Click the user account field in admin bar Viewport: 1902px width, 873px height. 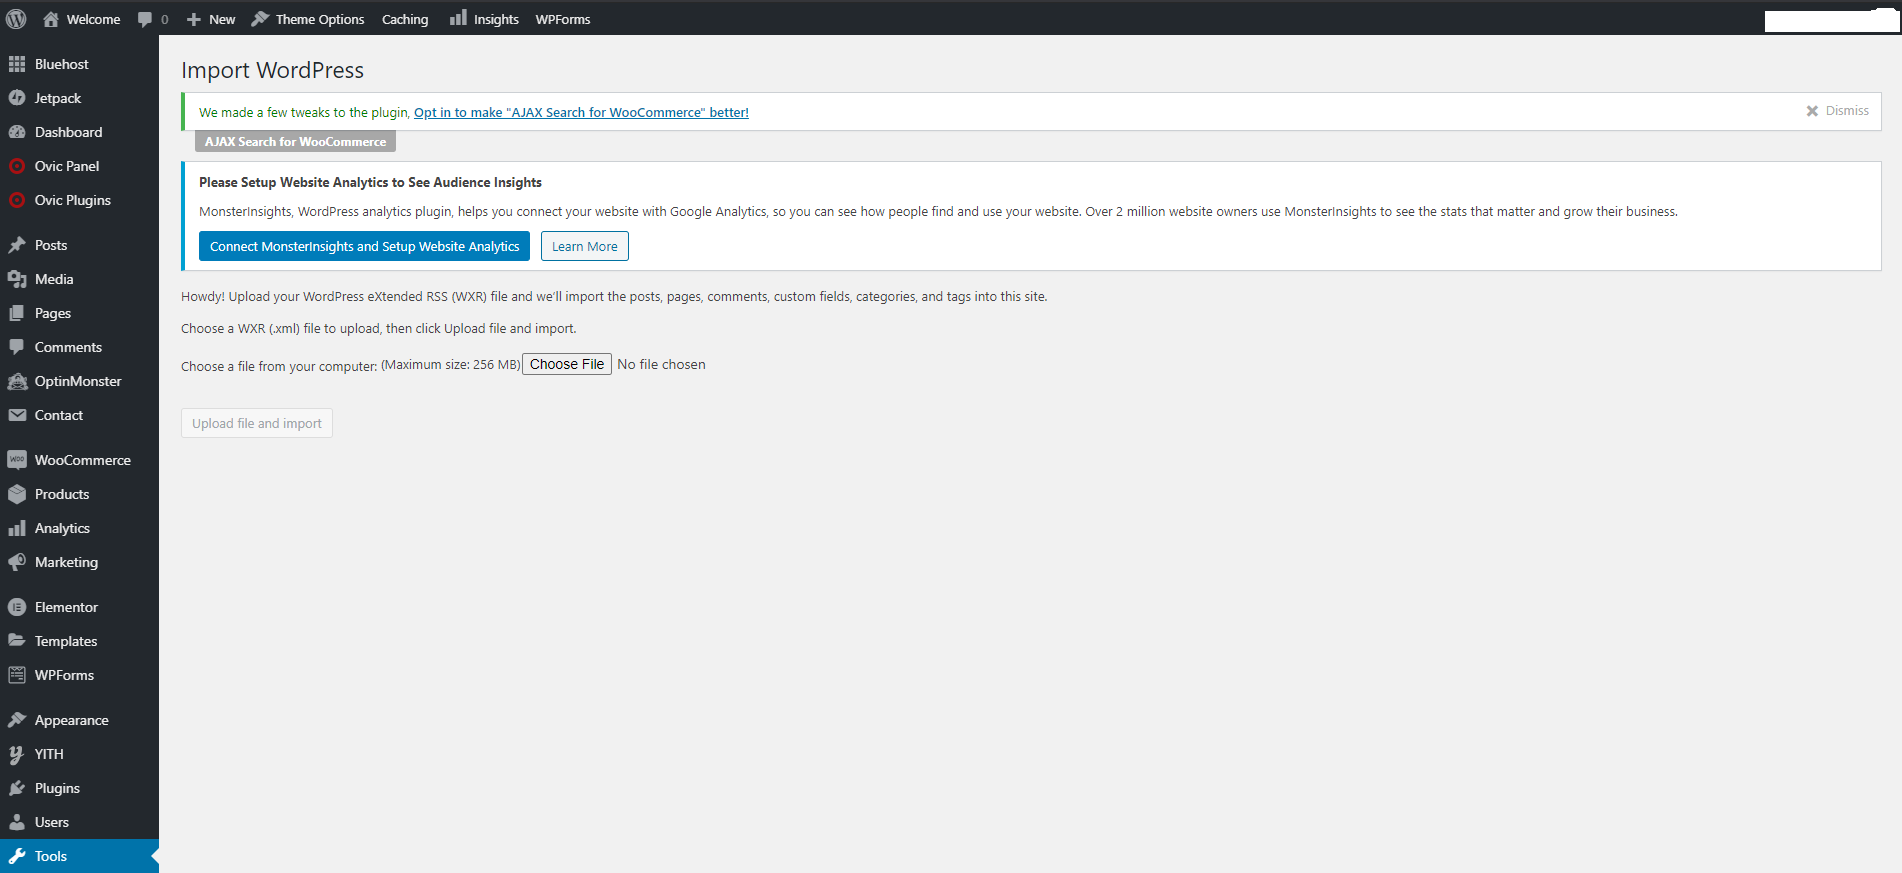coord(1831,20)
